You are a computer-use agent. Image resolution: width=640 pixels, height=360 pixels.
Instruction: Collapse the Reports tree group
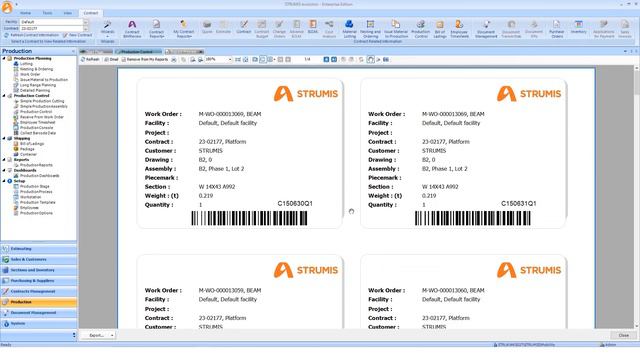coord(4,160)
